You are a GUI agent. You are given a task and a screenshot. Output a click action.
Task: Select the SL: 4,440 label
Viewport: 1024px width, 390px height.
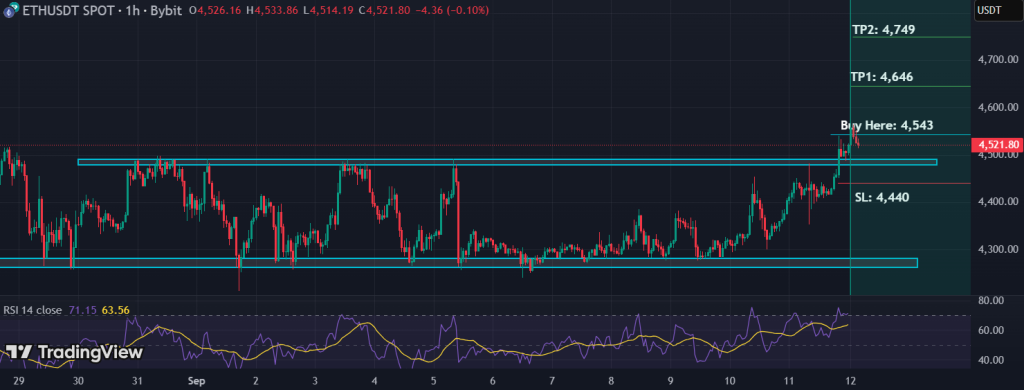pyautogui.click(x=882, y=197)
